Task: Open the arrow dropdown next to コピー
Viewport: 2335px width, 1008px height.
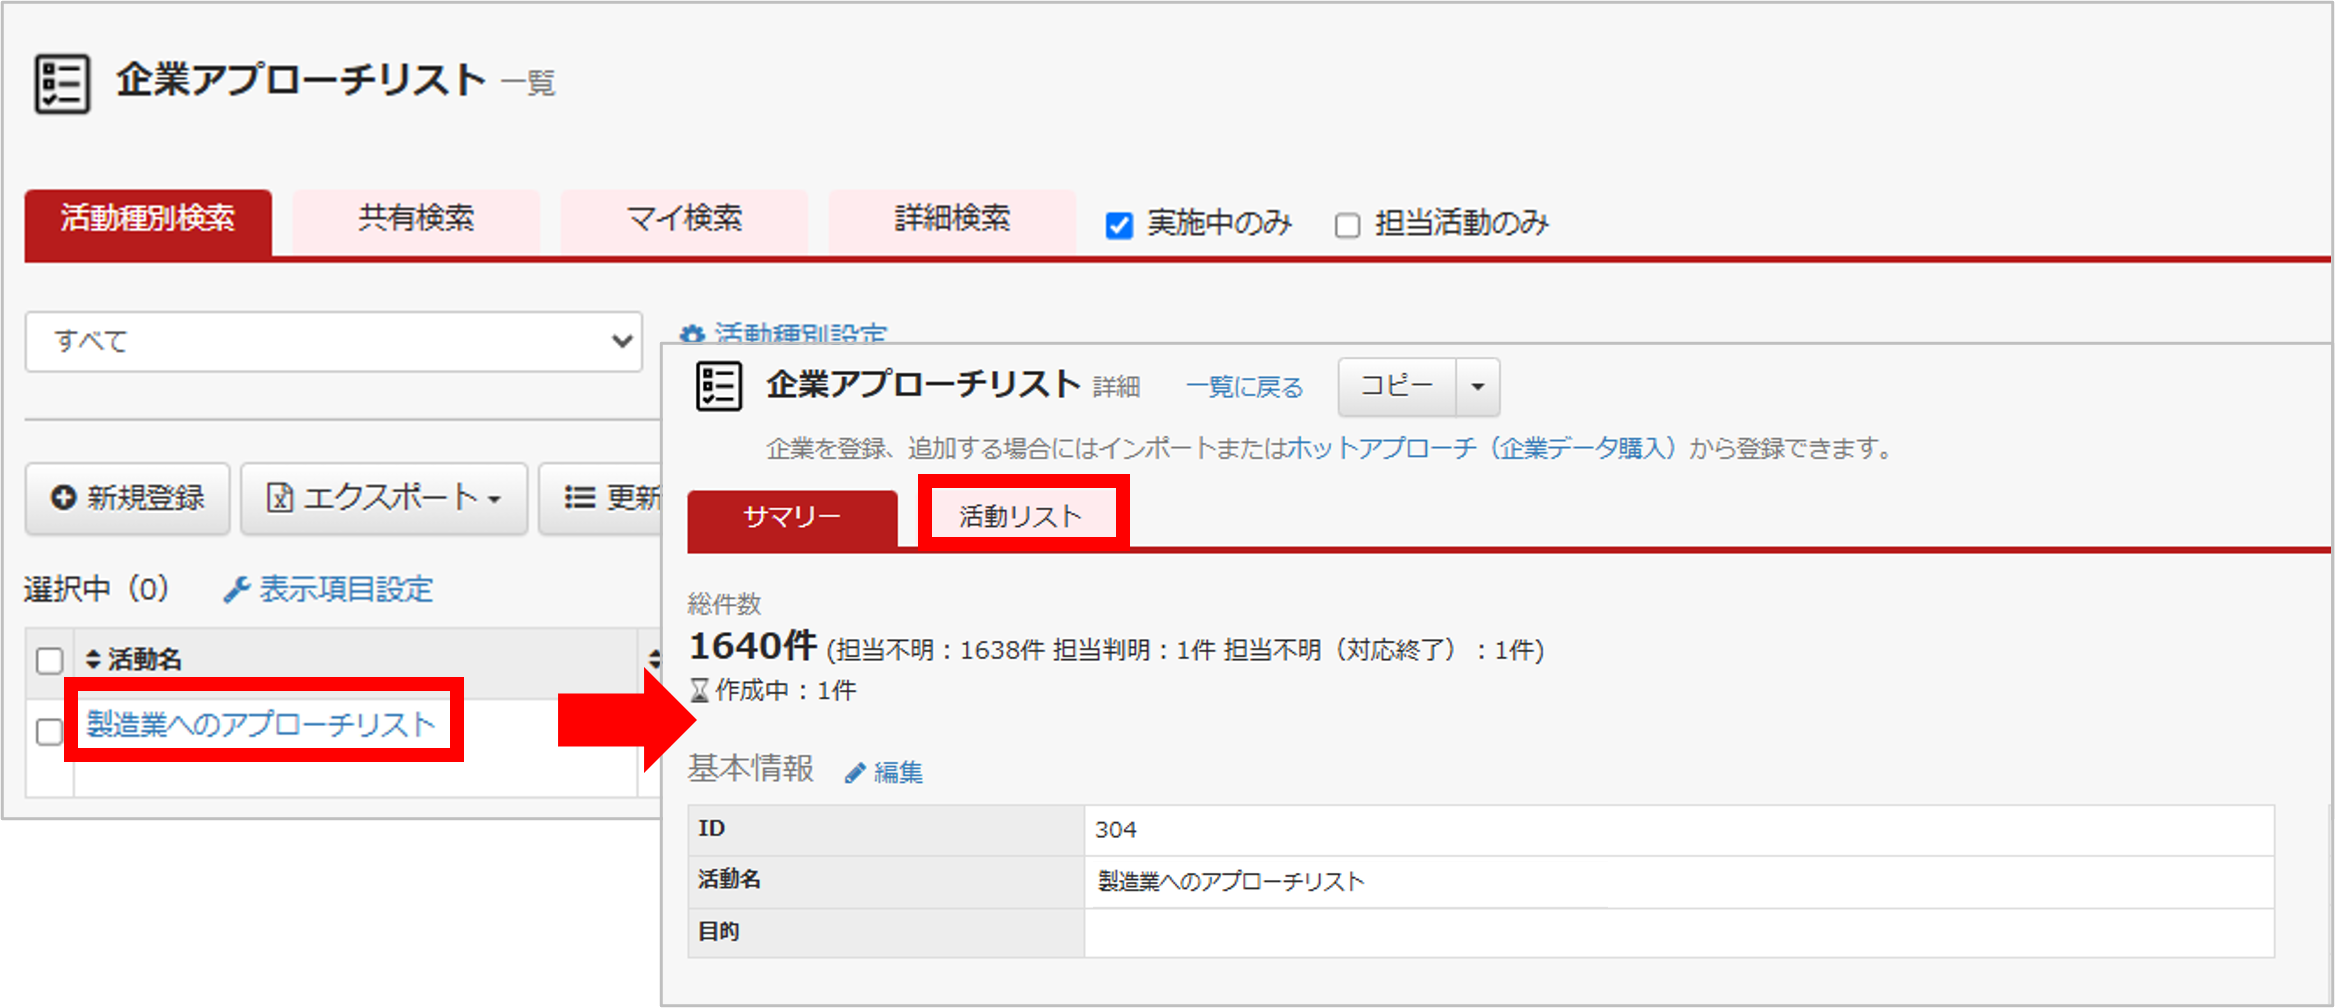Action: point(1477,387)
